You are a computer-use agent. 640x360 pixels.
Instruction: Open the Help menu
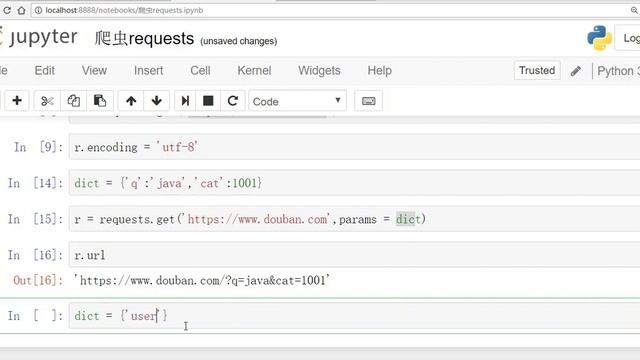pos(380,71)
